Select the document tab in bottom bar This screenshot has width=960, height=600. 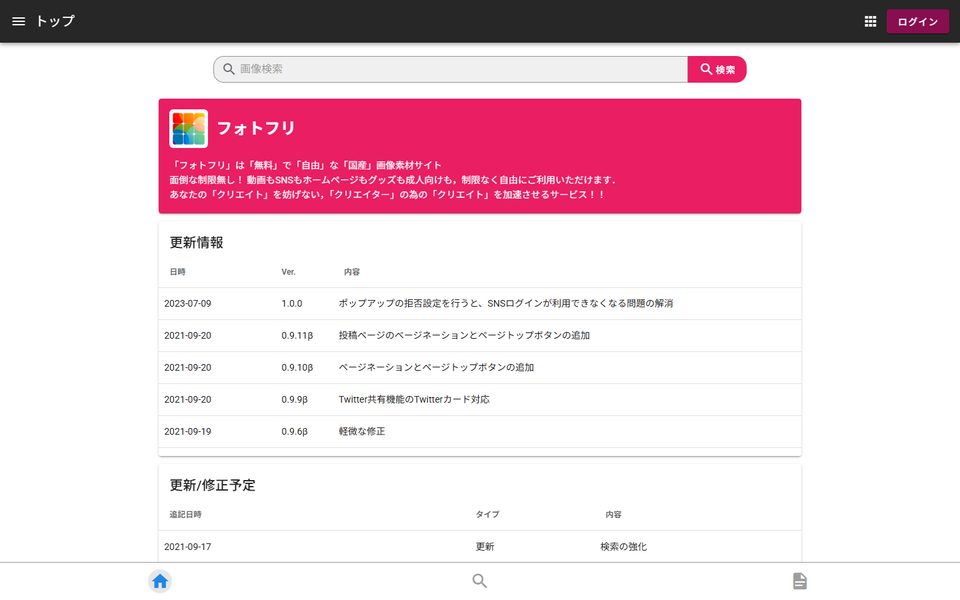(x=800, y=581)
